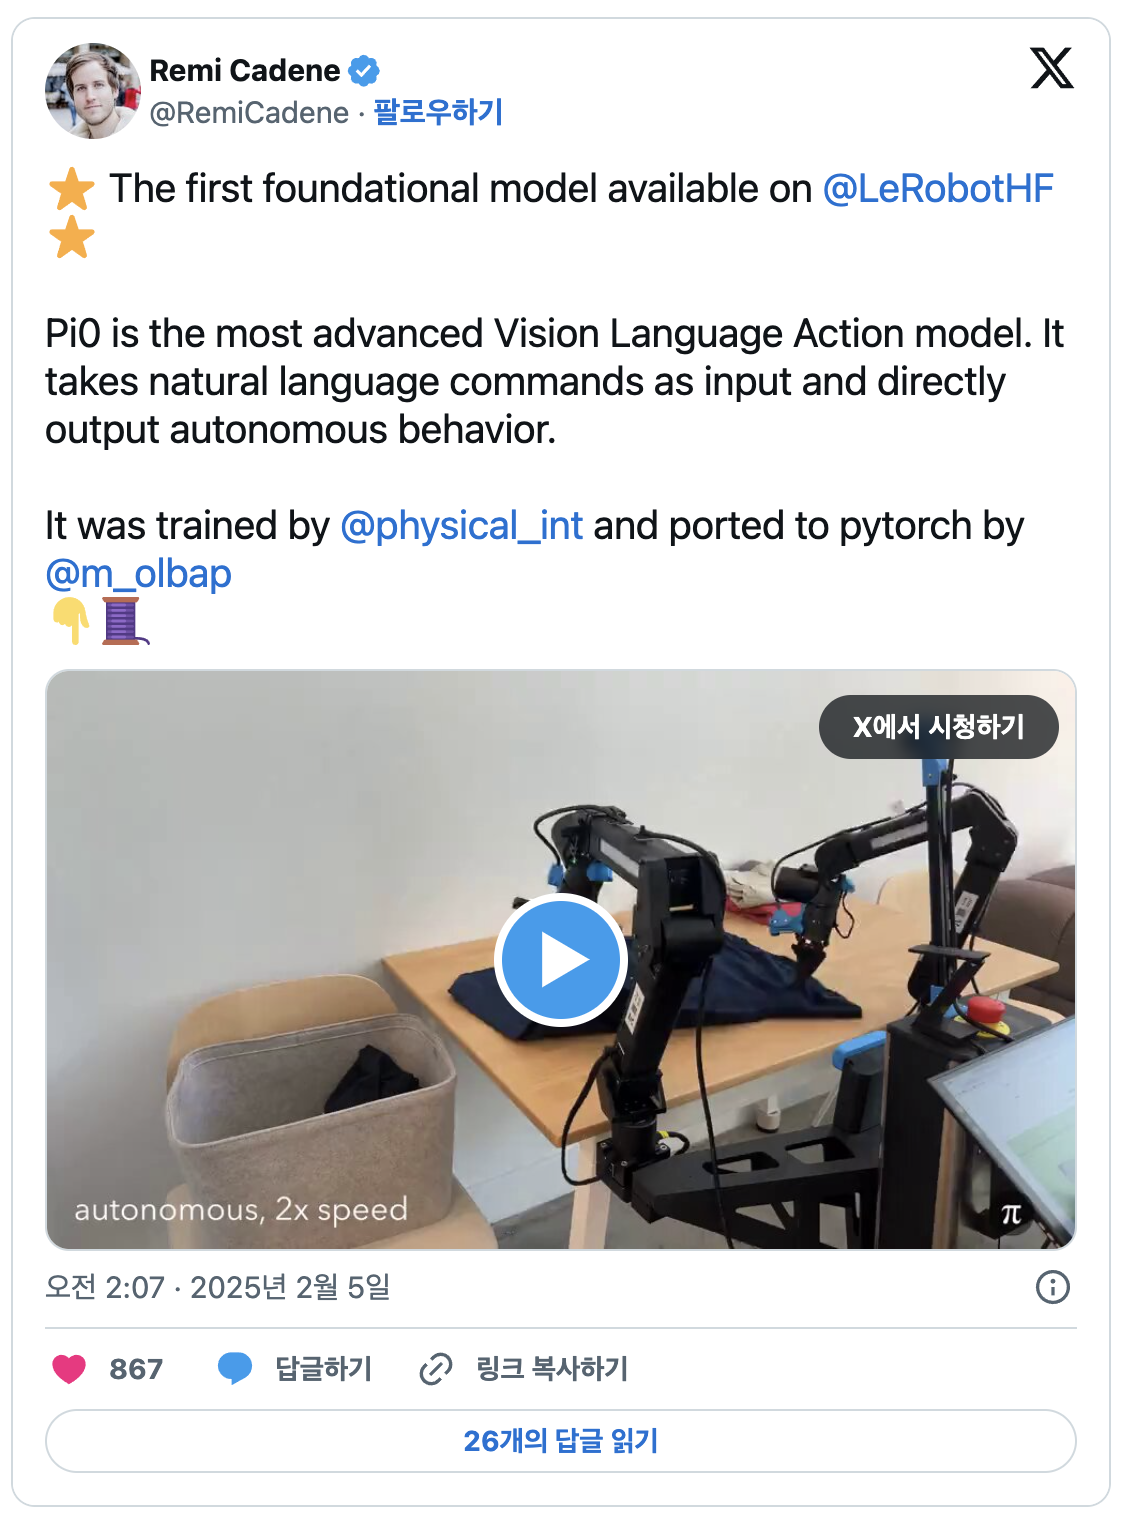Click the pi logo on video
The height and width of the screenshot is (1526, 1130).
tap(1012, 1214)
